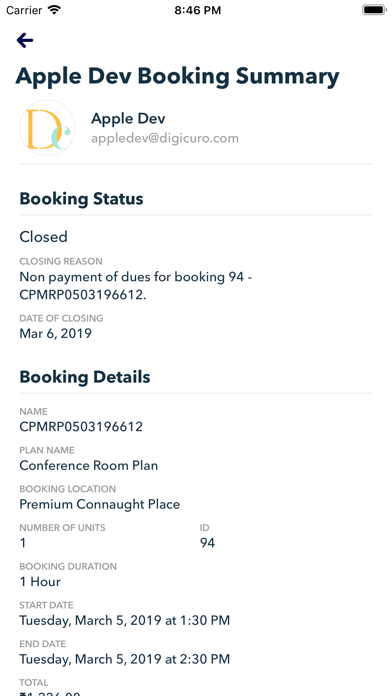Select the 1 Hour booking duration
Screen dimensions: 392x696
pos(40,581)
